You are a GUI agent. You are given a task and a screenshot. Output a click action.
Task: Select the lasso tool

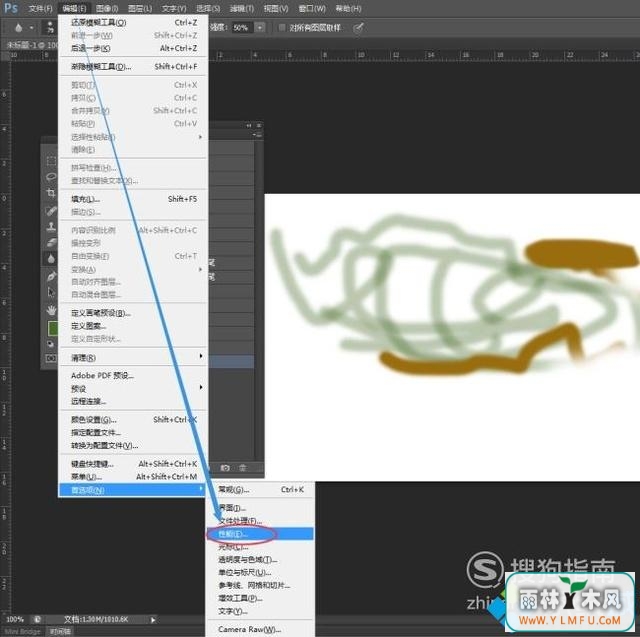(x=51, y=177)
